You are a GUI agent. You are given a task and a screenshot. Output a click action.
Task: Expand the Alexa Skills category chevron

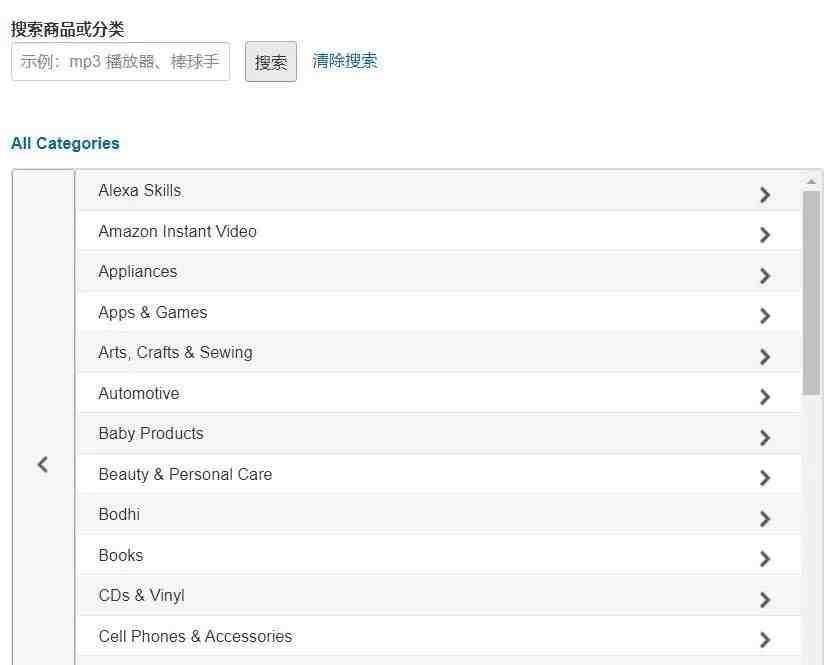(x=765, y=195)
